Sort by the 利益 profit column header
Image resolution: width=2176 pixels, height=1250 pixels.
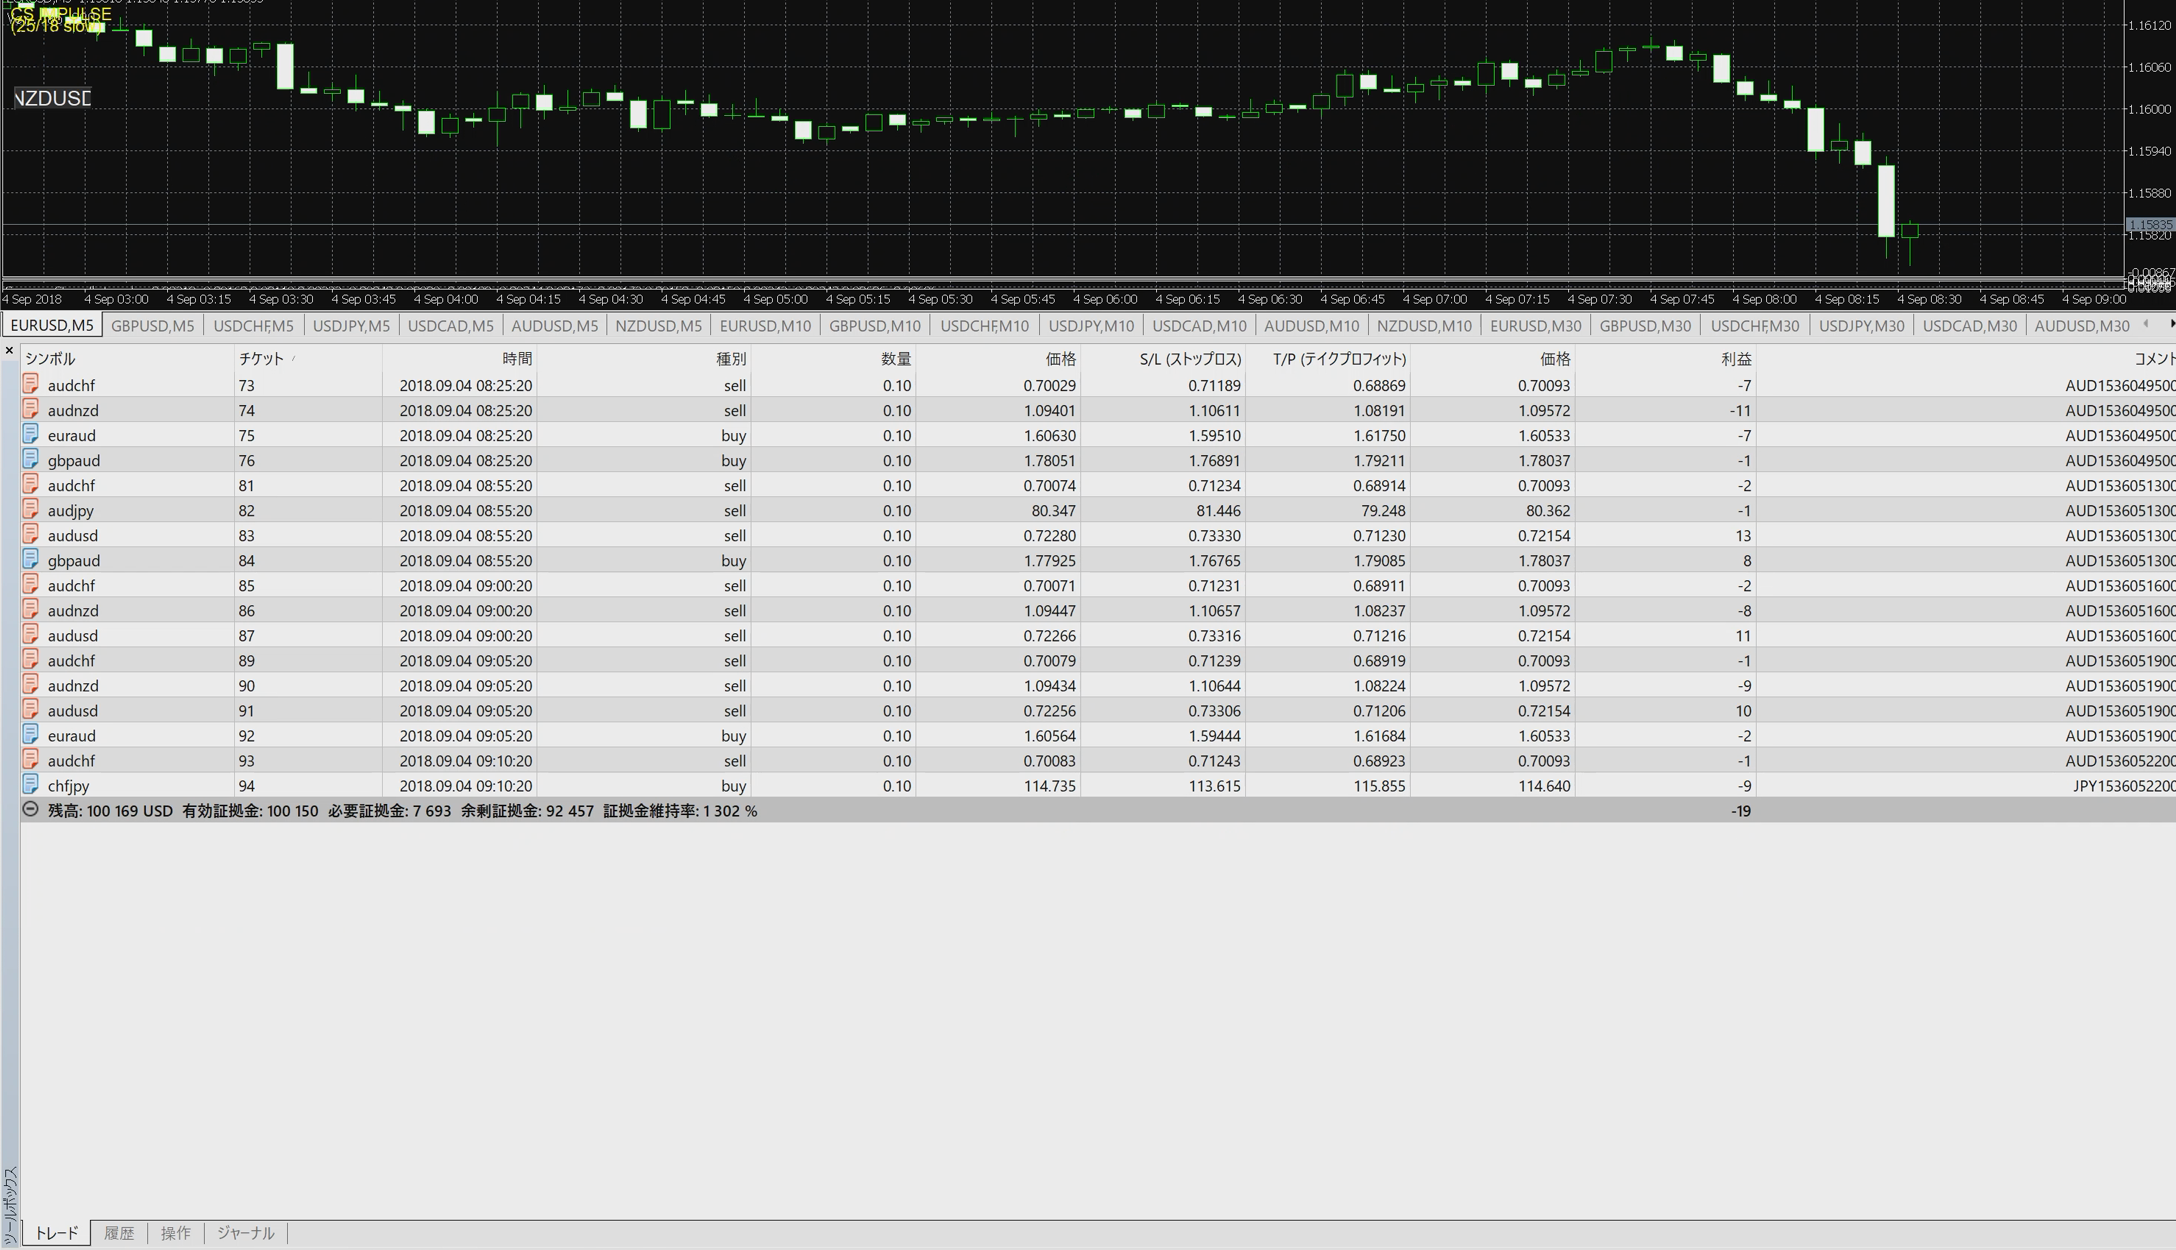(x=1735, y=358)
